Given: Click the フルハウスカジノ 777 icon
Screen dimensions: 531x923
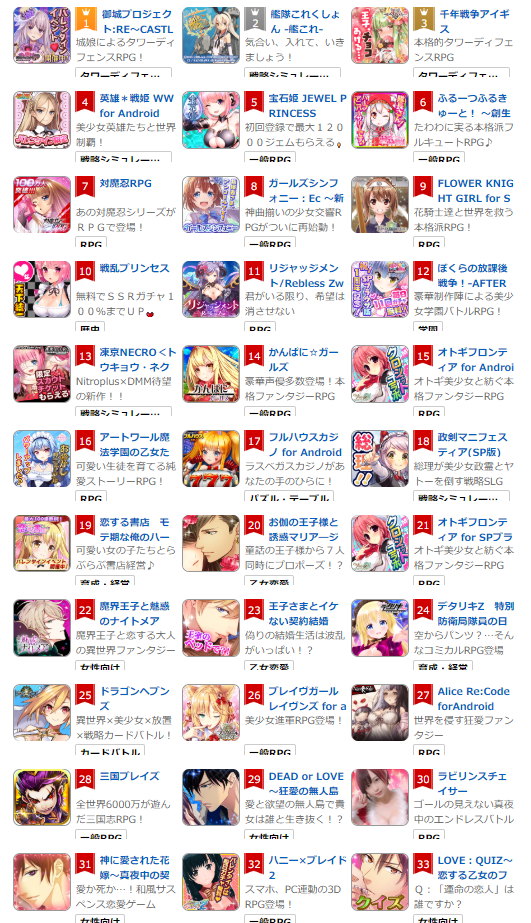Looking at the screenshot, I should (211, 459).
